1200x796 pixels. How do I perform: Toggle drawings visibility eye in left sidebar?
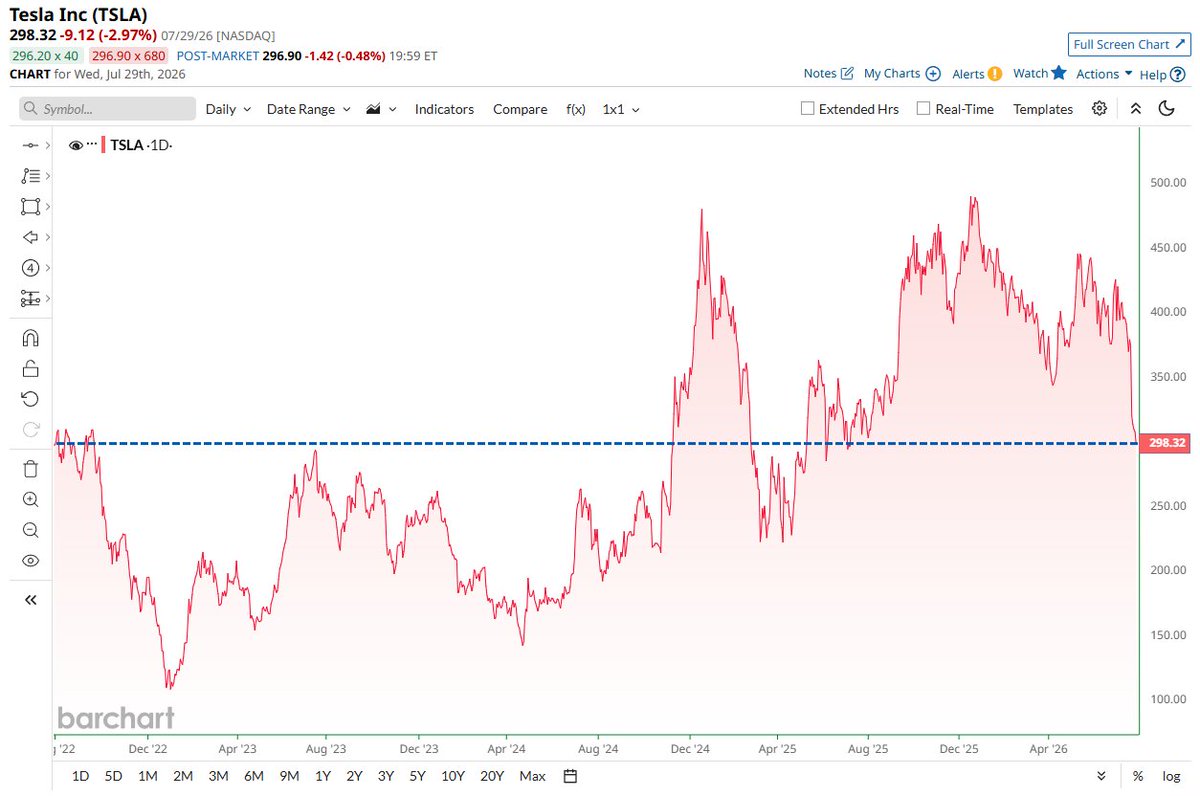coord(30,561)
